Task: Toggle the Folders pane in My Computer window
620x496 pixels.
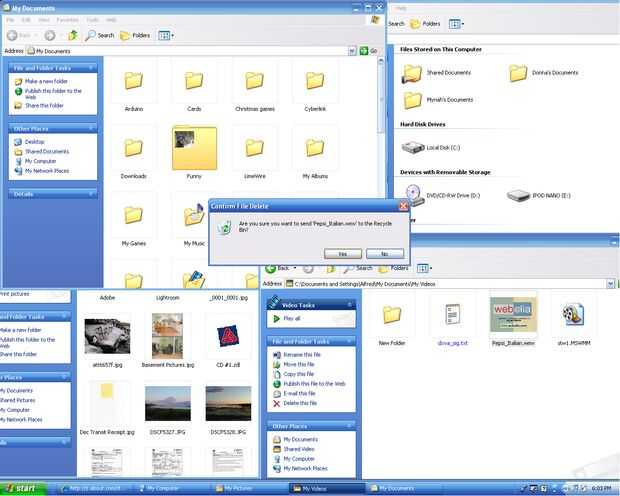Action: pos(425,24)
